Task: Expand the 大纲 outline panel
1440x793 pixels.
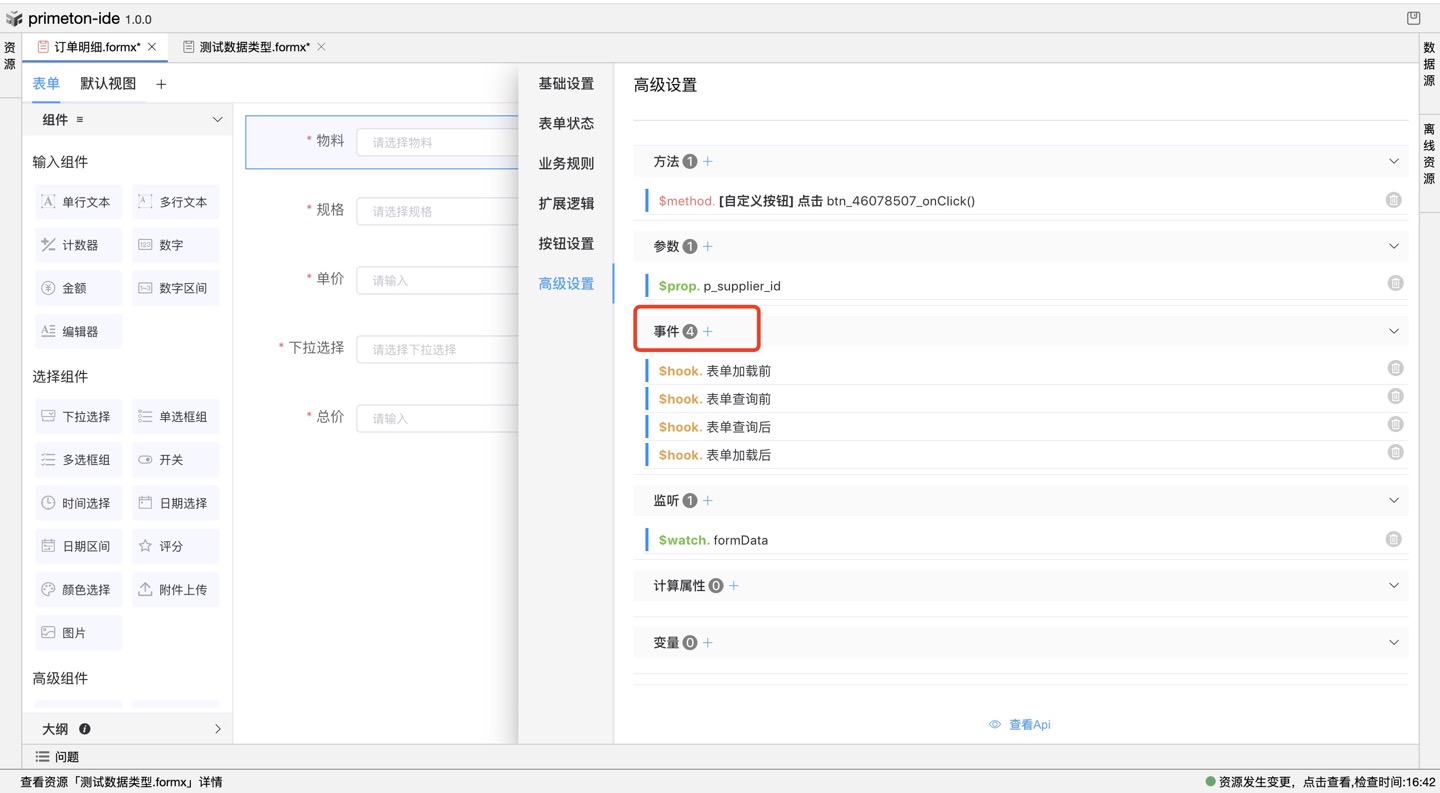Action: click(x=217, y=729)
